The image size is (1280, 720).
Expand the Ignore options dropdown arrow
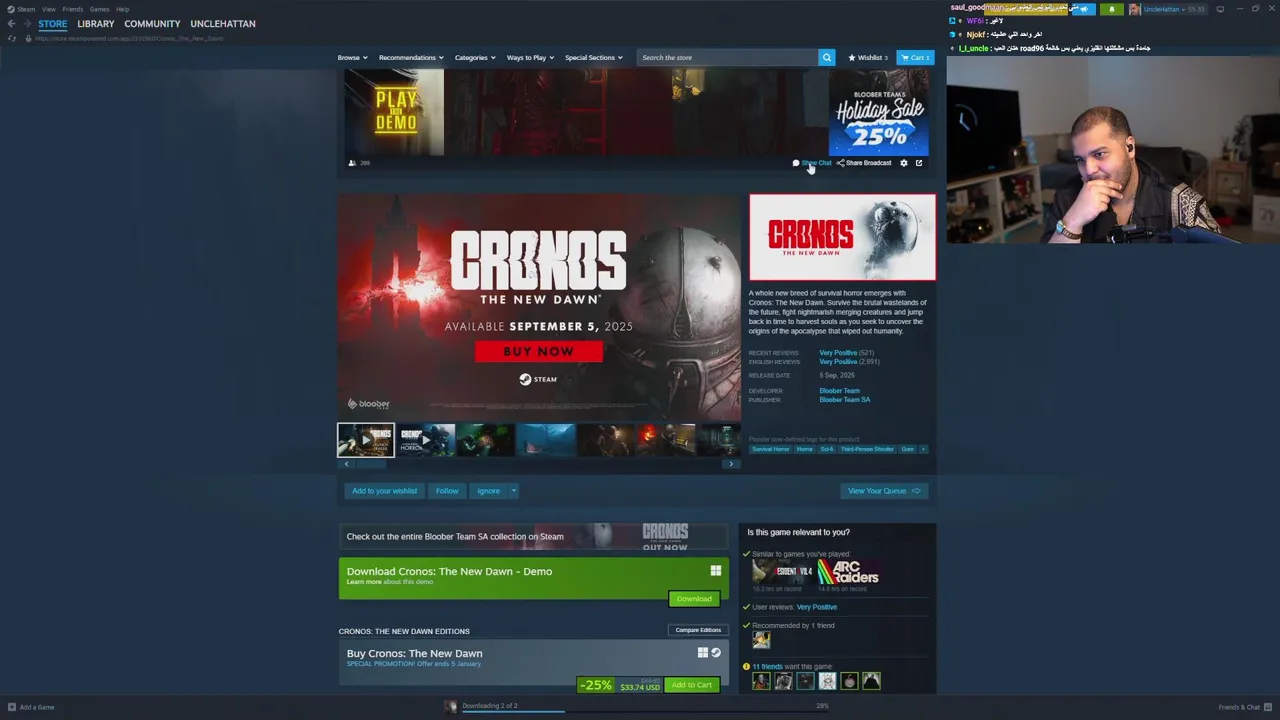[514, 491]
